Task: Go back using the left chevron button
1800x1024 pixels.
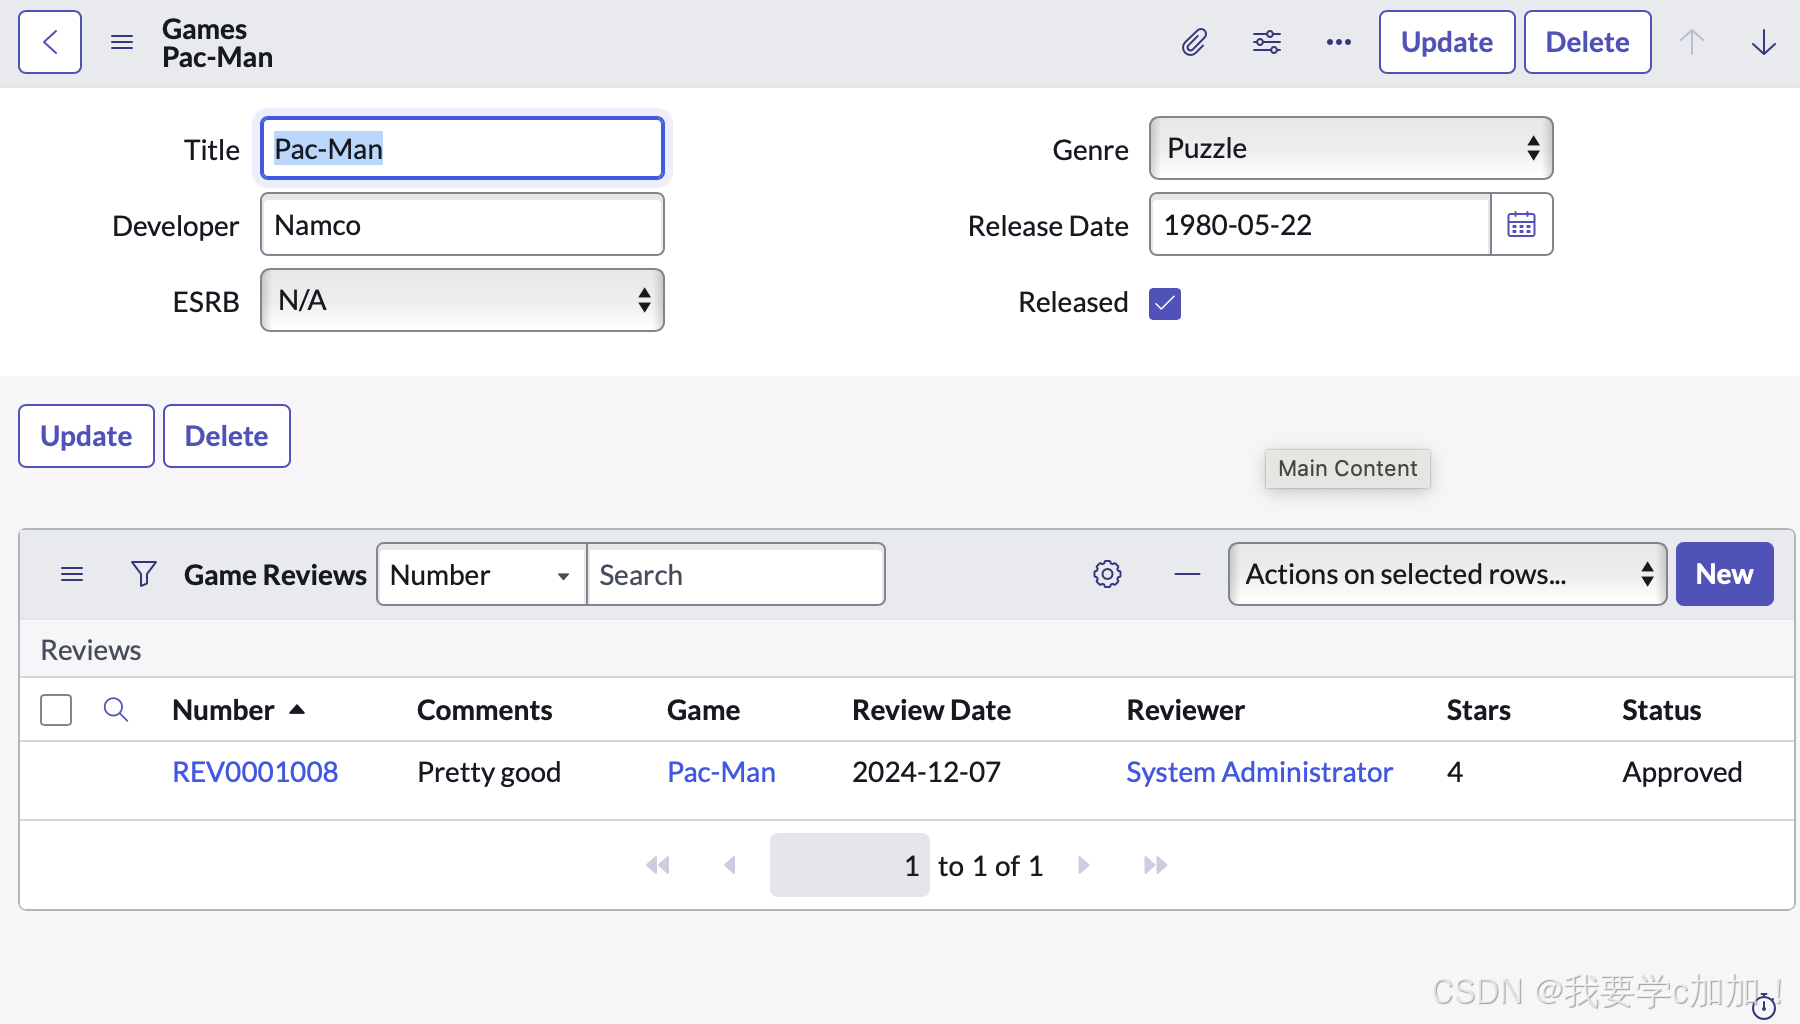Action: pyautogui.click(x=50, y=42)
